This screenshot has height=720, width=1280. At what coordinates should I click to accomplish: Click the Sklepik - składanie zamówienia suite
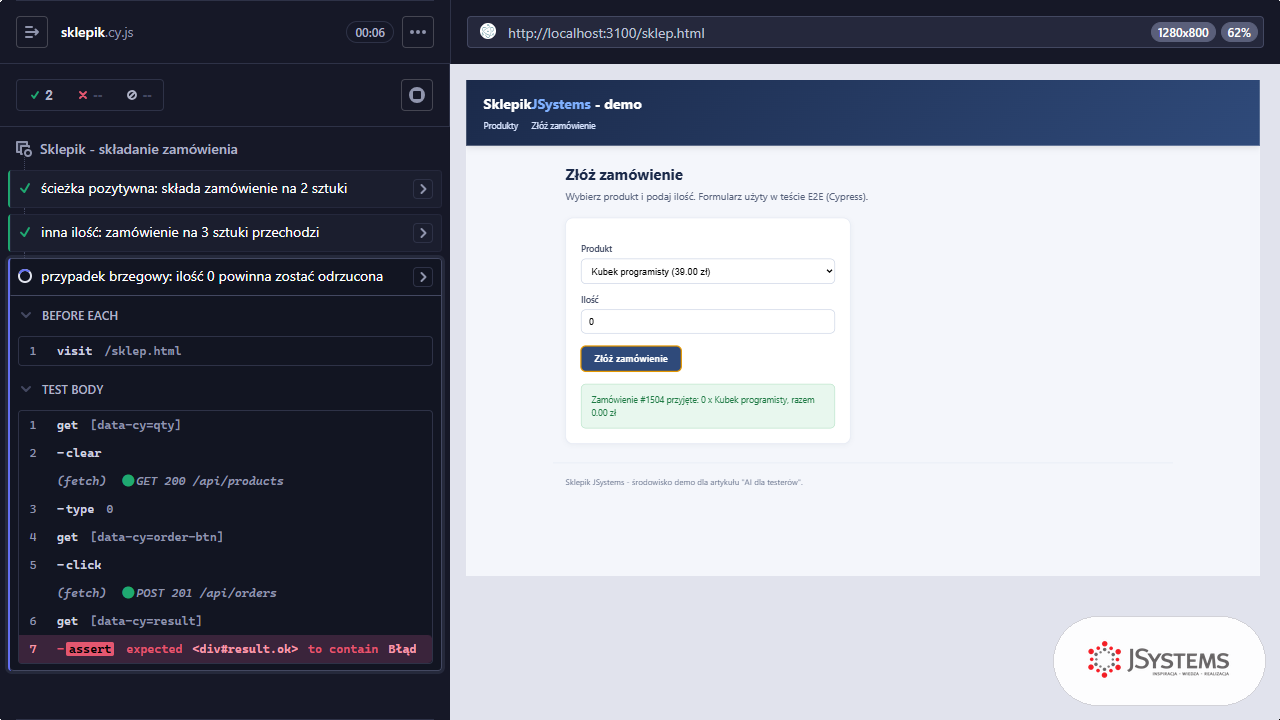click(138, 149)
